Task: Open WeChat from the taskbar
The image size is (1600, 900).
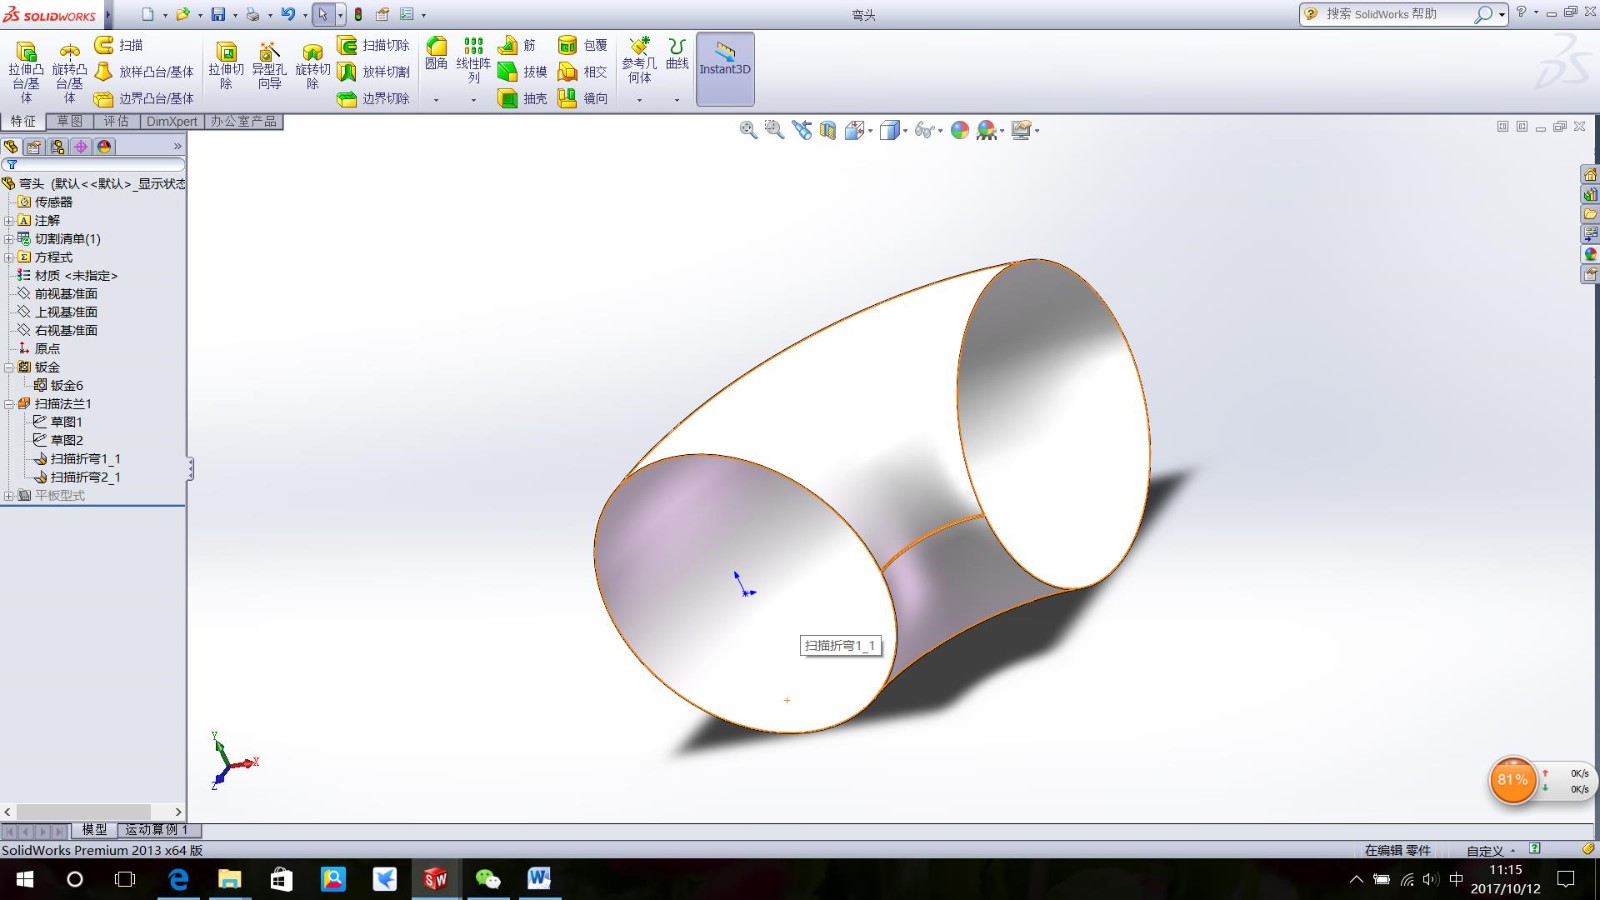Action: [487, 879]
